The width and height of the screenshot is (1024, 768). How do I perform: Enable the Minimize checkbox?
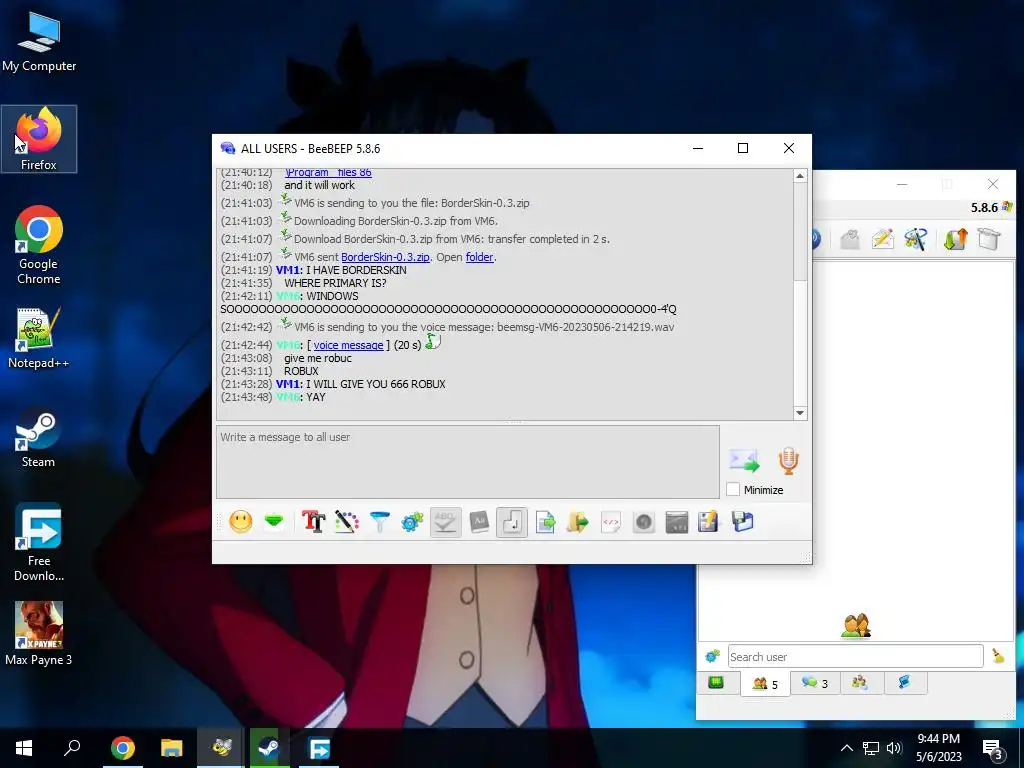(x=733, y=489)
